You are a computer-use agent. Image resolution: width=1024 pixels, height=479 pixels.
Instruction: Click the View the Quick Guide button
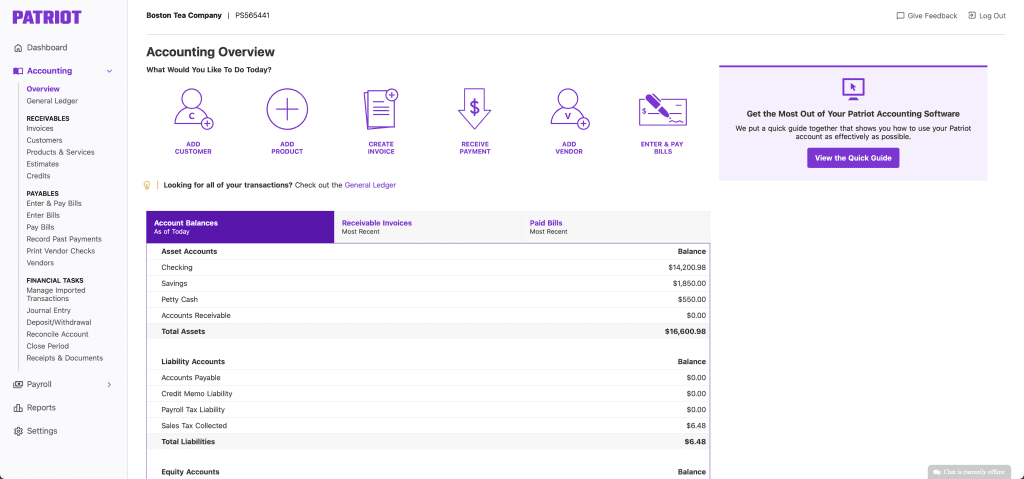tap(853, 158)
